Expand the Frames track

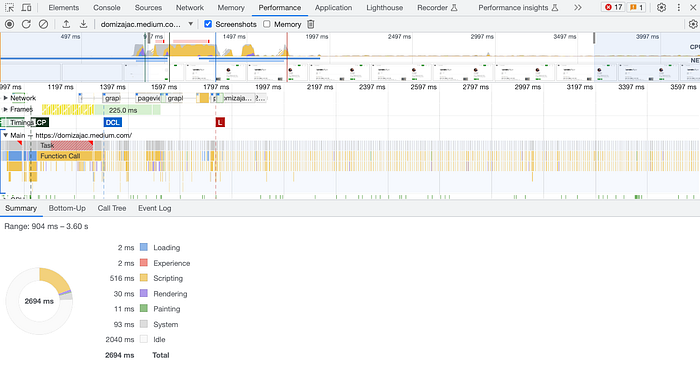click(5, 109)
